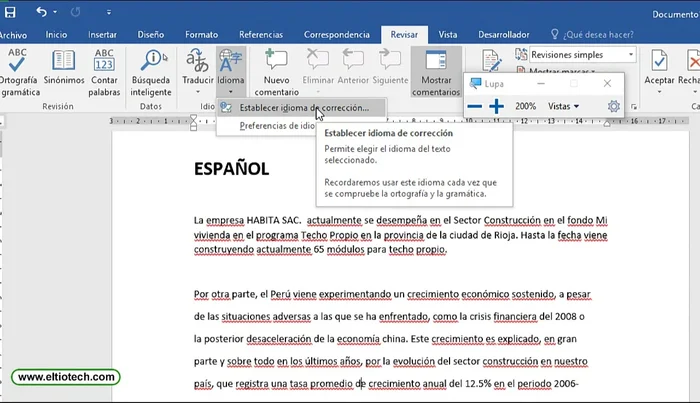Run Ortografía y gramática check

point(18,72)
